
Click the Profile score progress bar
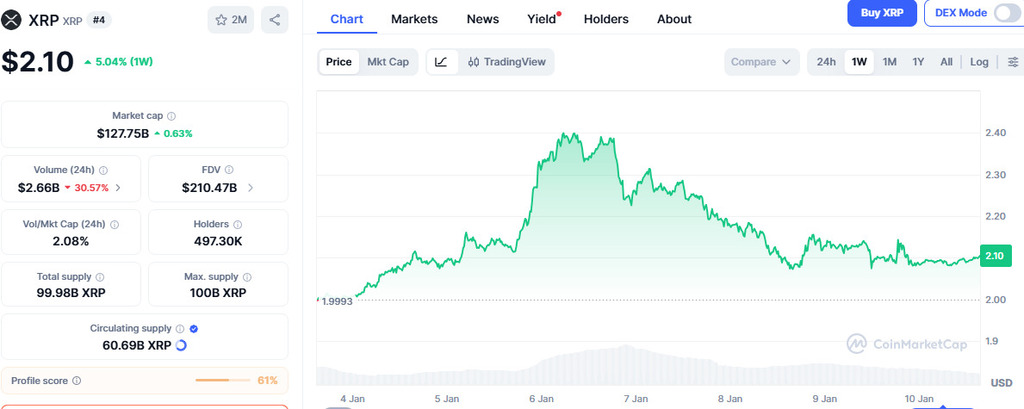(x=222, y=381)
